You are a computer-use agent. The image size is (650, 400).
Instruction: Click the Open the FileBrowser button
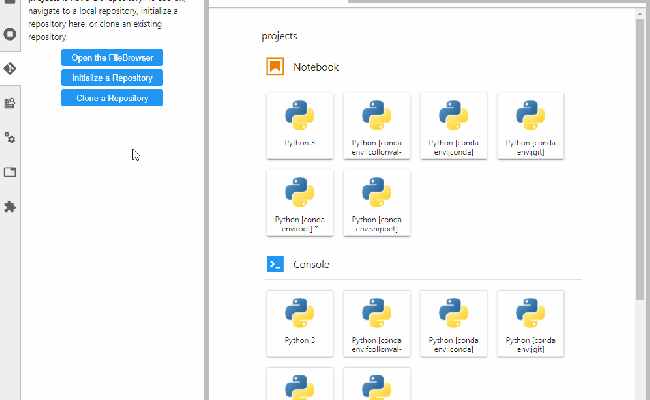[x=112, y=58]
